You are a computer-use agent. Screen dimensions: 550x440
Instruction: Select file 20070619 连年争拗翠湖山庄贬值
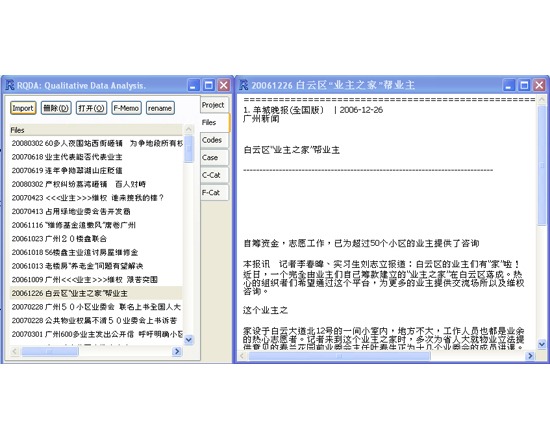pos(96,171)
